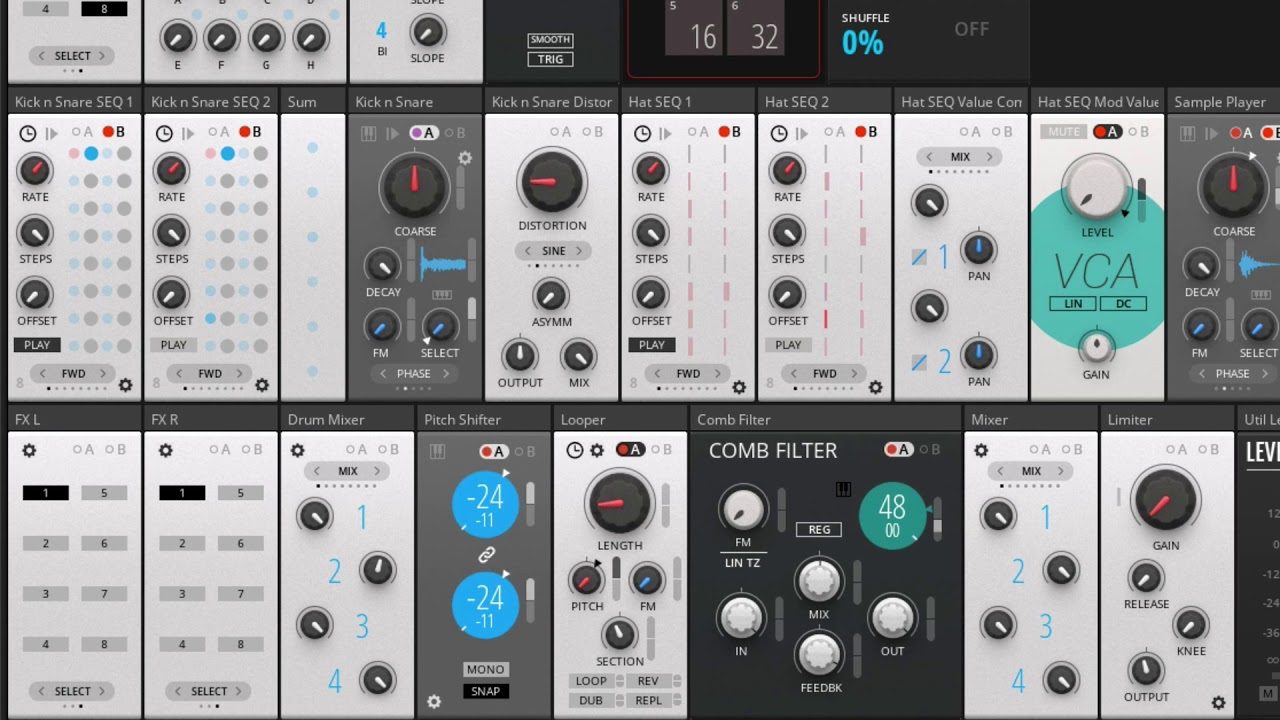Screen dimensions: 1280x720
Task: Open settings gear of Kick n Snare SEQ 1
Action: [126, 385]
